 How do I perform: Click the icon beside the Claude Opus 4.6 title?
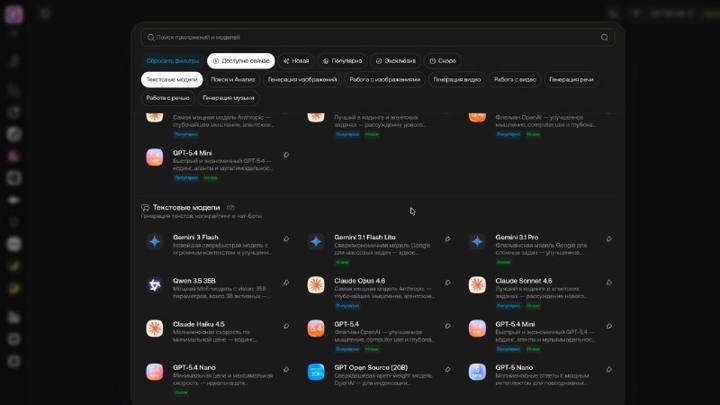tap(316, 285)
